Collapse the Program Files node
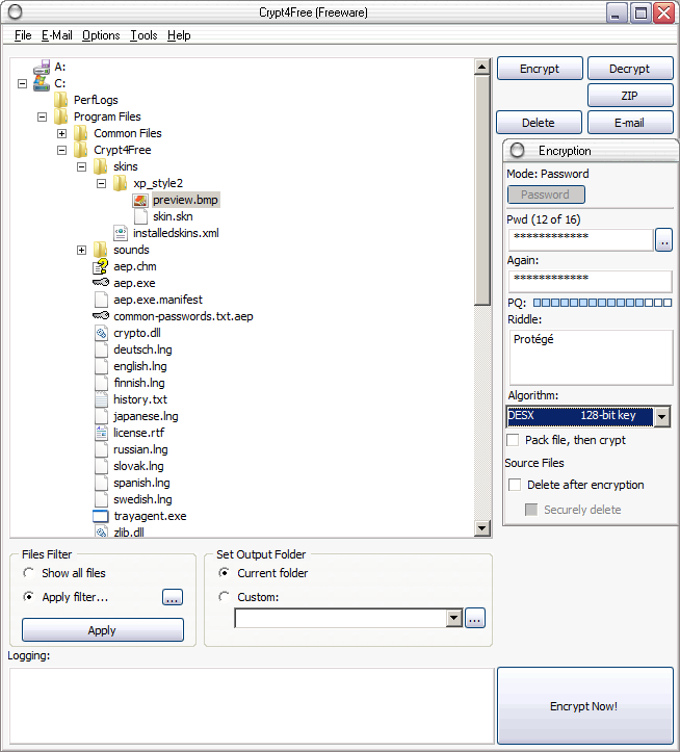The width and height of the screenshot is (680, 752). [x=42, y=117]
